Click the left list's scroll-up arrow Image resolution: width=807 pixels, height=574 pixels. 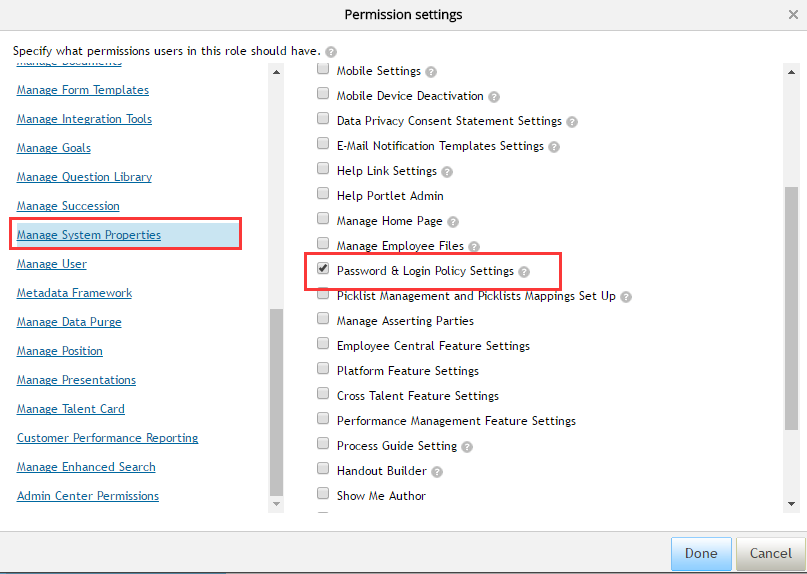(276, 72)
